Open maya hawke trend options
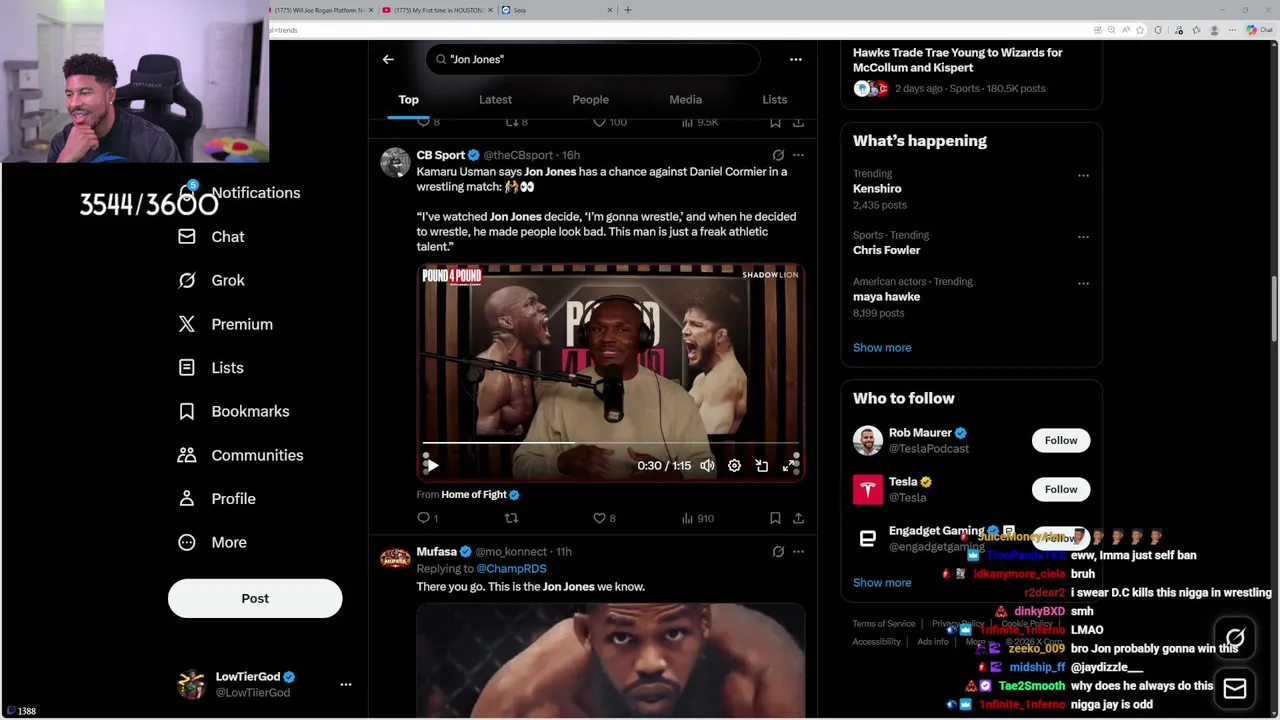 click(1083, 283)
